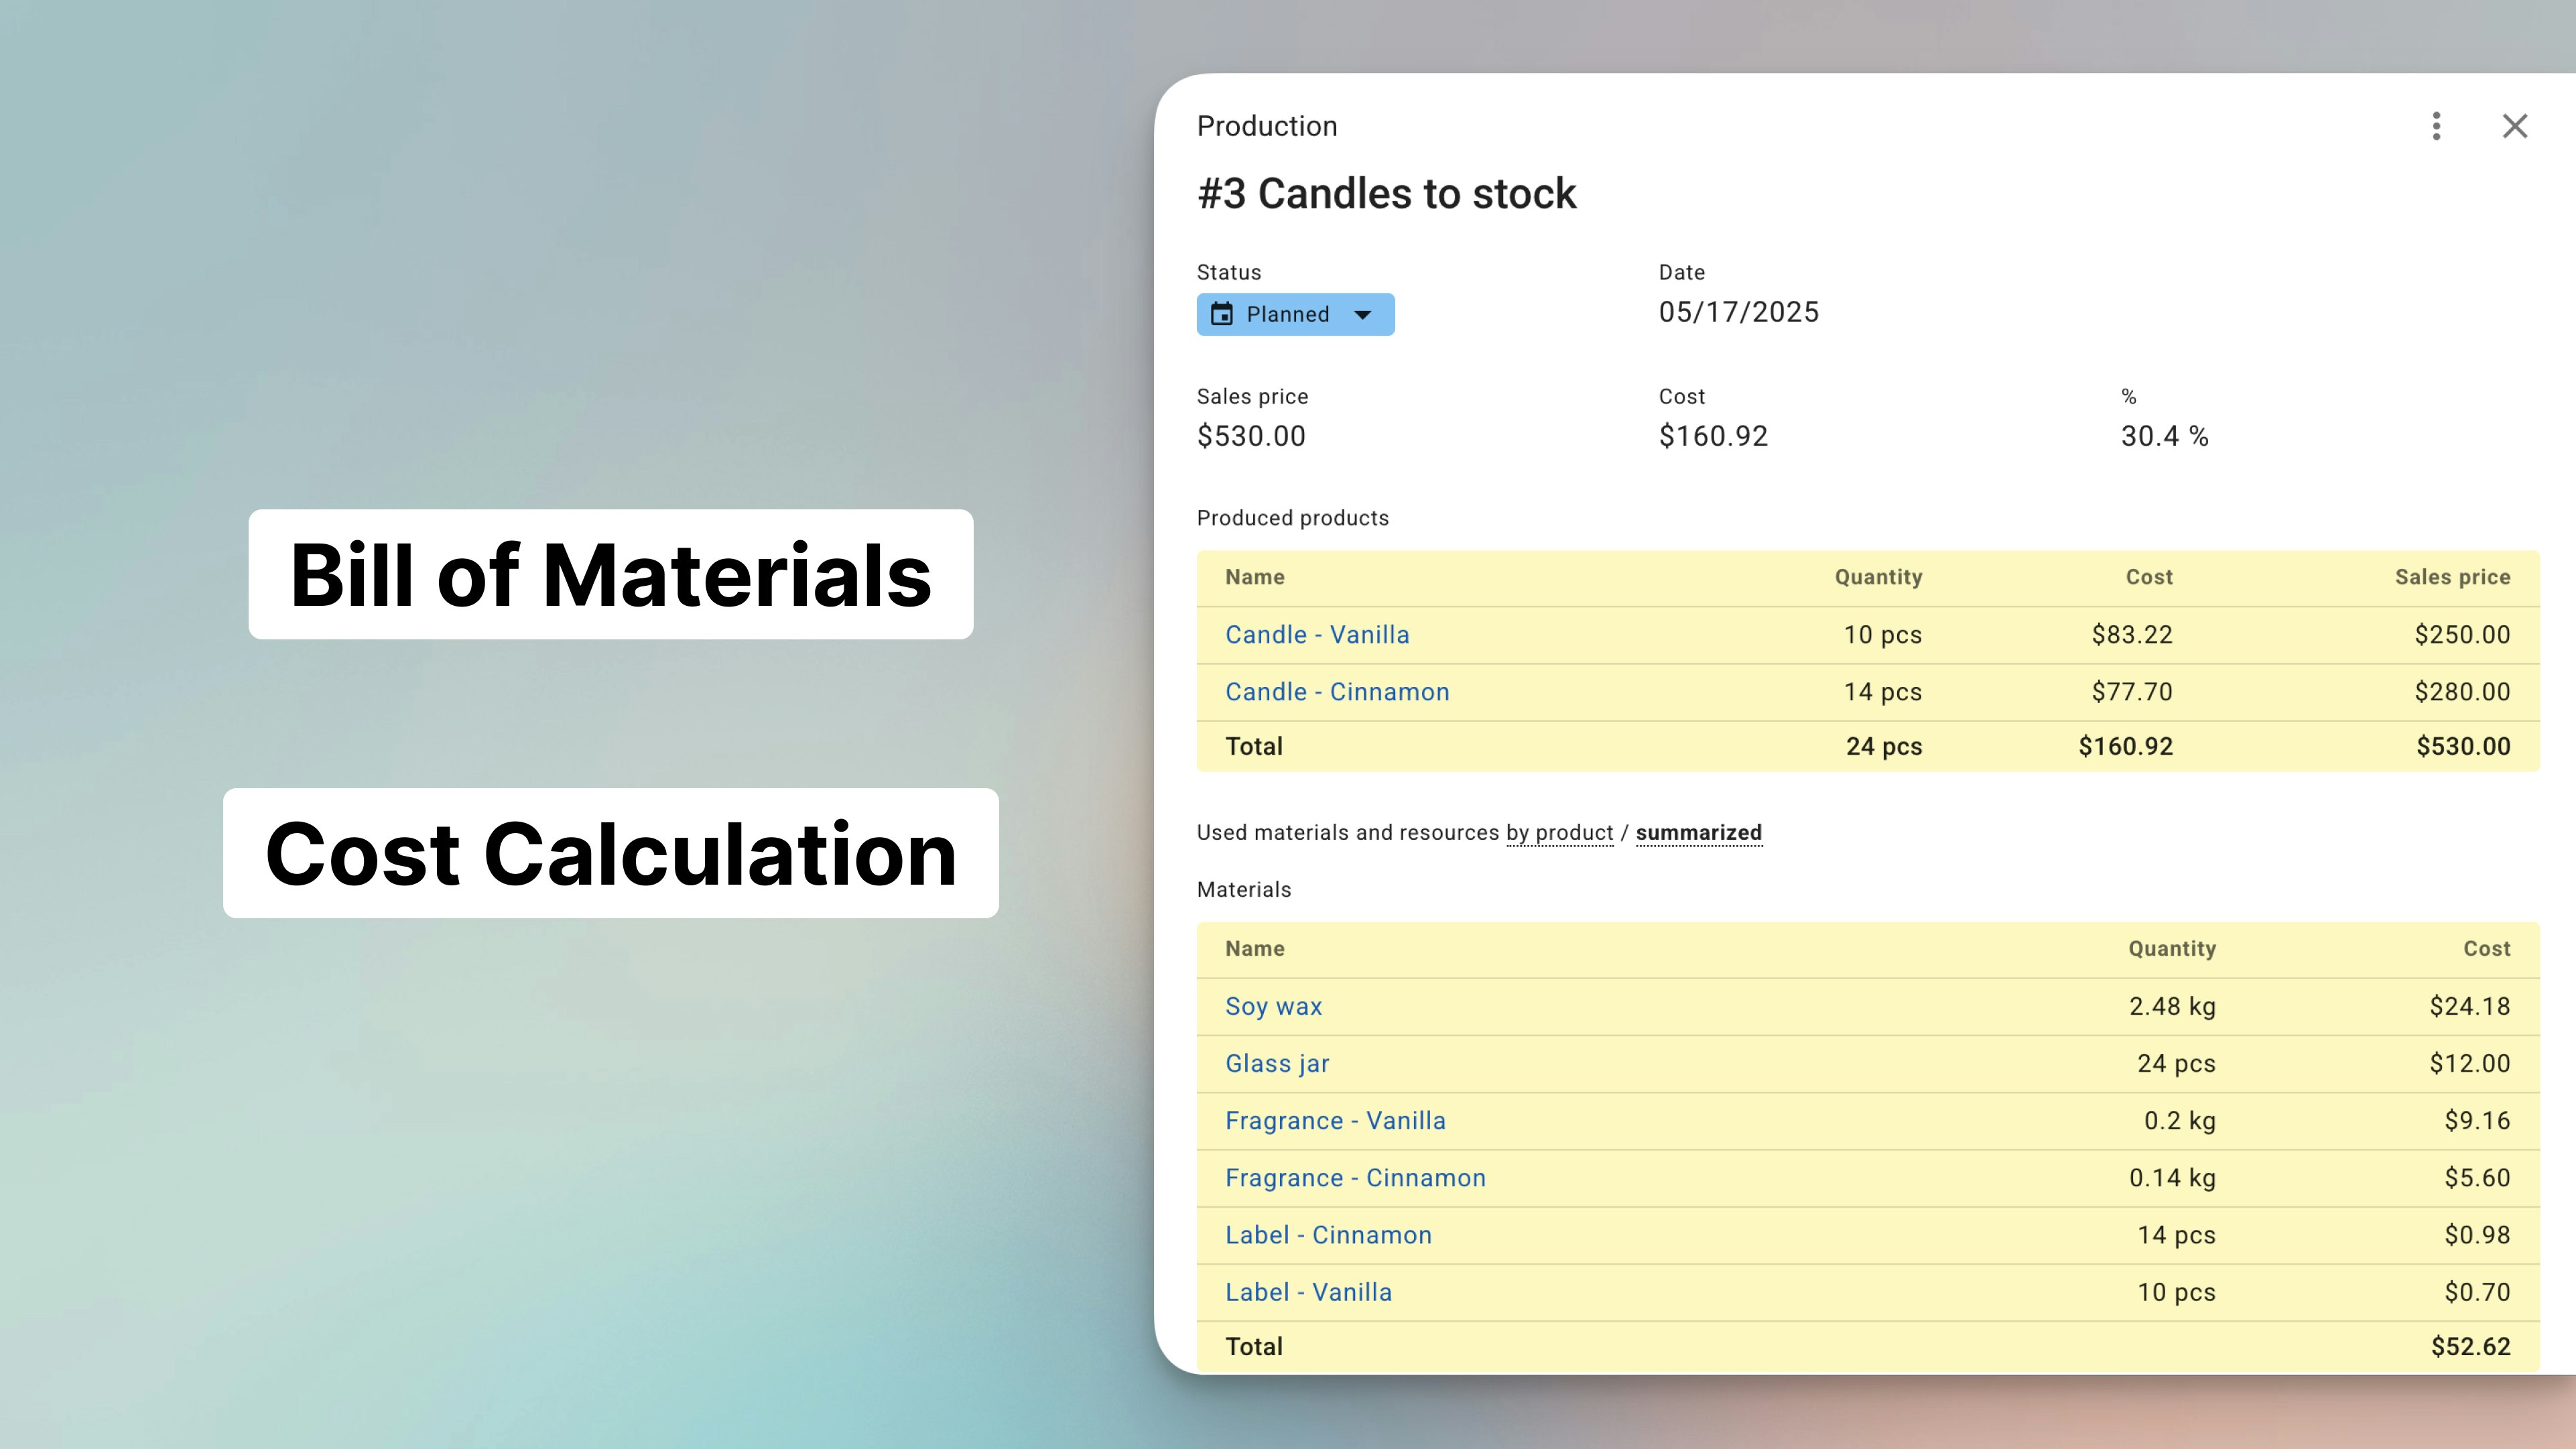Open the Label - Vanilla material link
The height and width of the screenshot is (1449, 2576).
[1308, 1292]
